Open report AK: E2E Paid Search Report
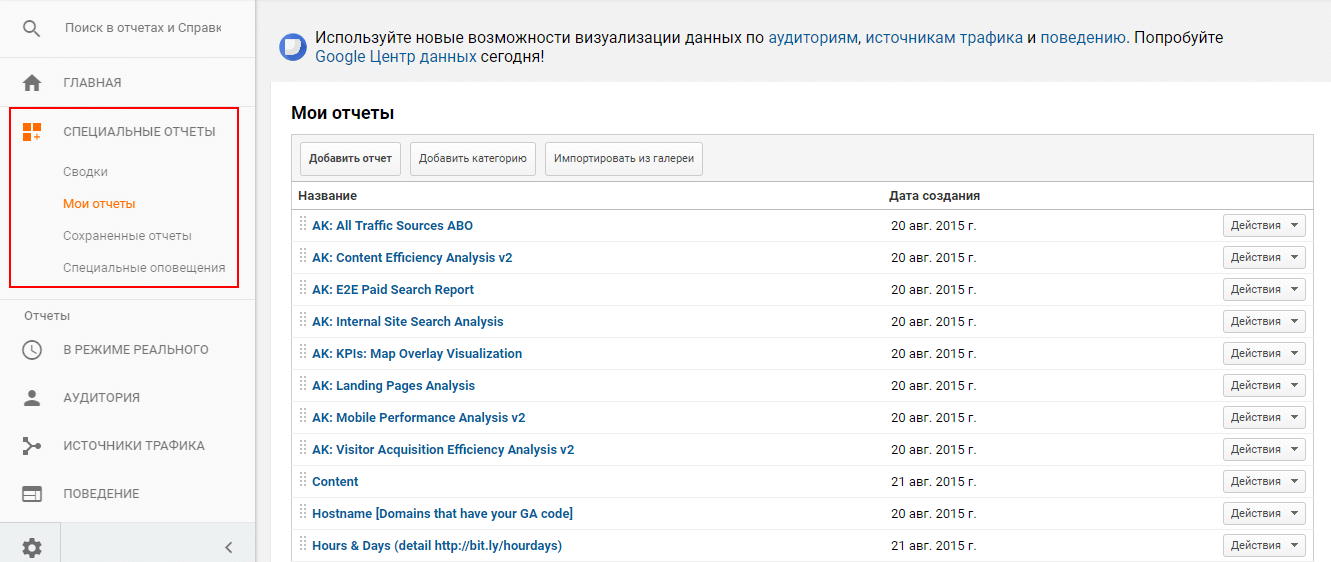 (x=393, y=290)
